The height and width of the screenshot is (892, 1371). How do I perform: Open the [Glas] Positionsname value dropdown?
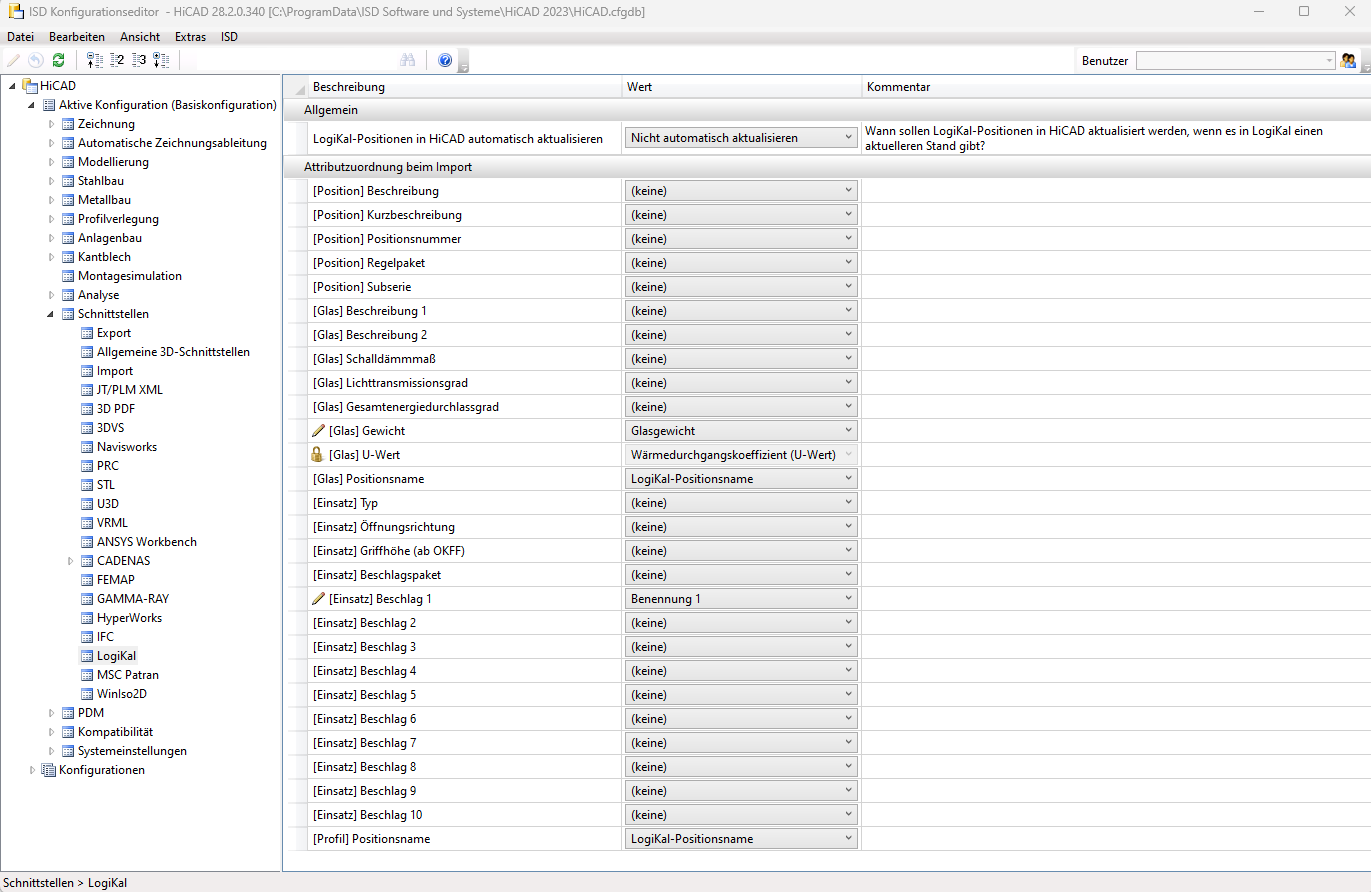click(741, 479)
